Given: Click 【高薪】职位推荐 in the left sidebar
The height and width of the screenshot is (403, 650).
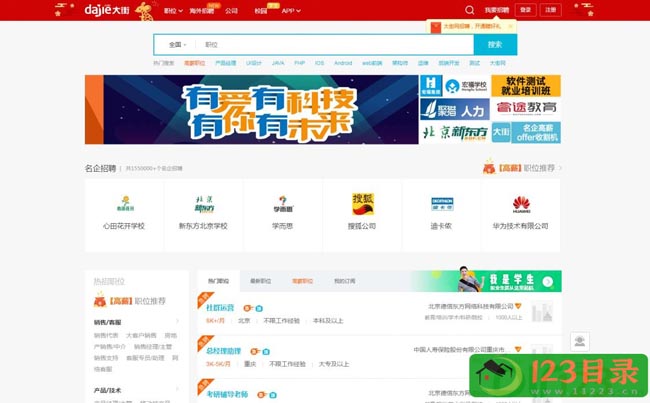Looking at the screenshot, I should pos(130,301).
